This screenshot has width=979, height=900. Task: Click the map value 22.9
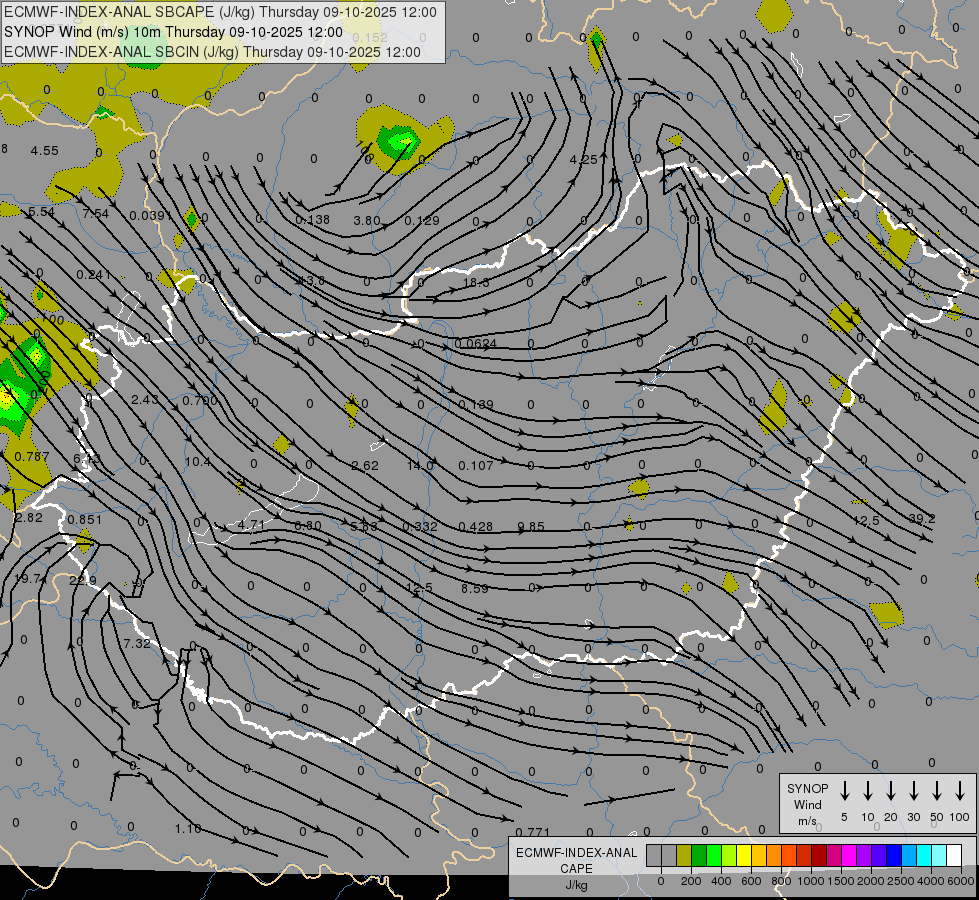tap(82, 580)
